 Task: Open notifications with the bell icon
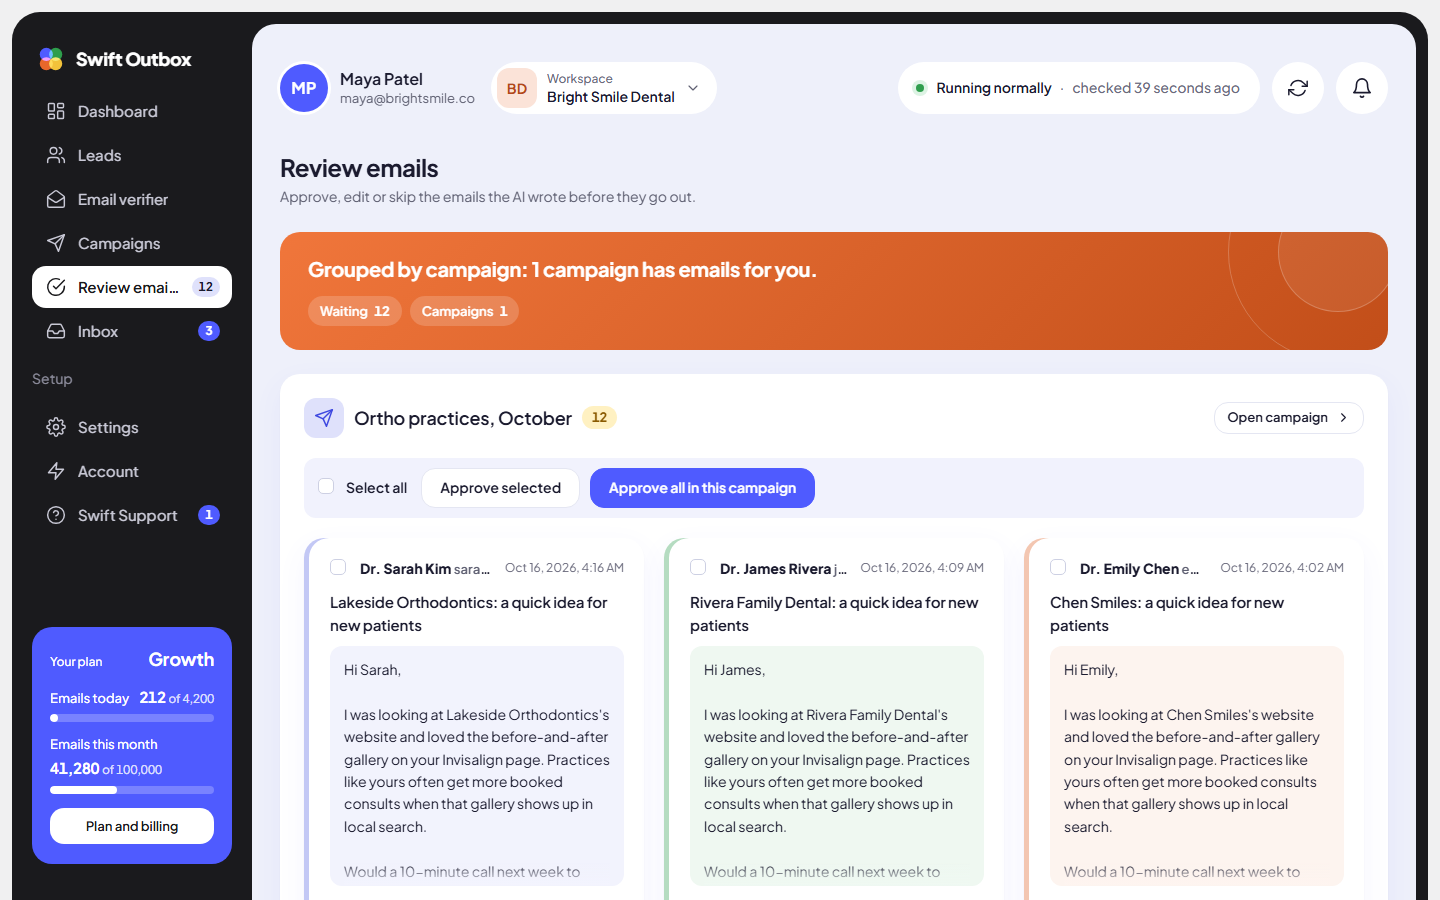1362,88
